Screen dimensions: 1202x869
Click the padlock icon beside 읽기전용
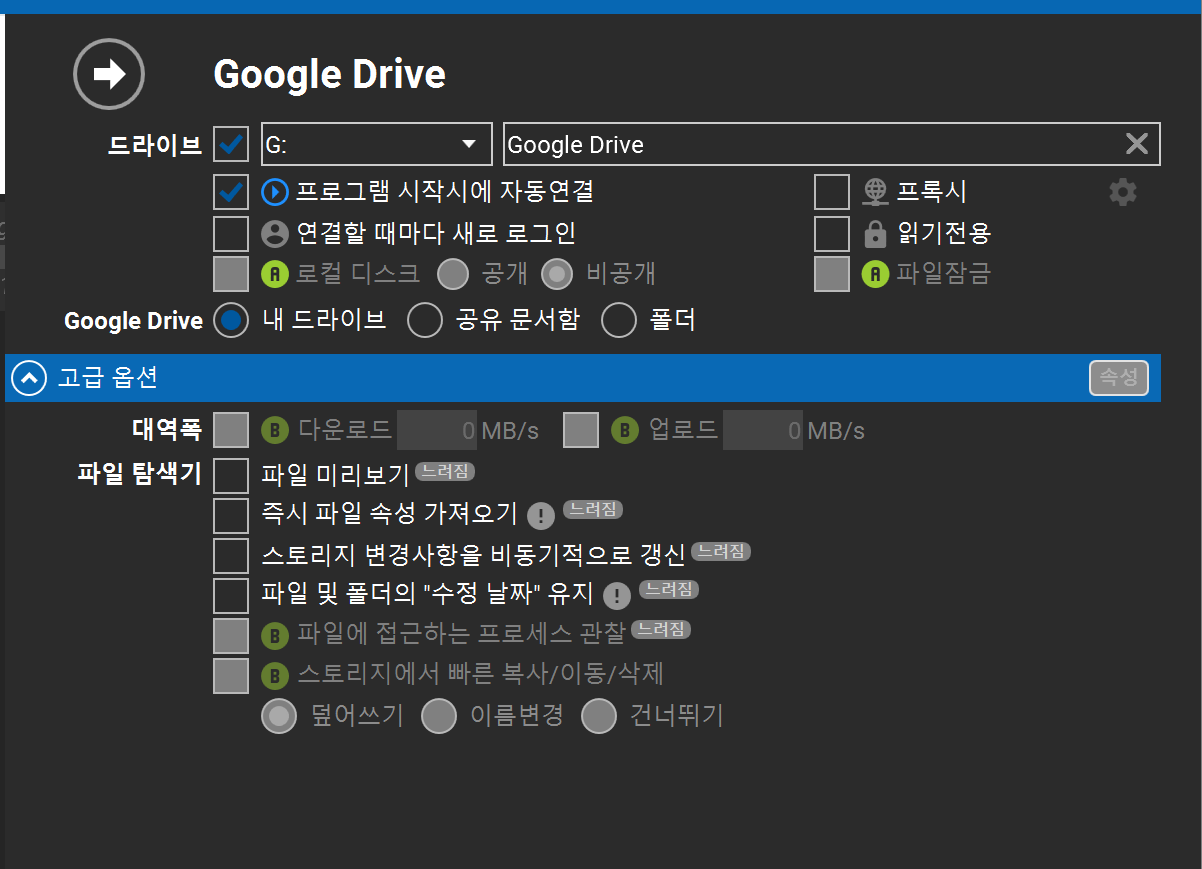(x=875, y=234)
